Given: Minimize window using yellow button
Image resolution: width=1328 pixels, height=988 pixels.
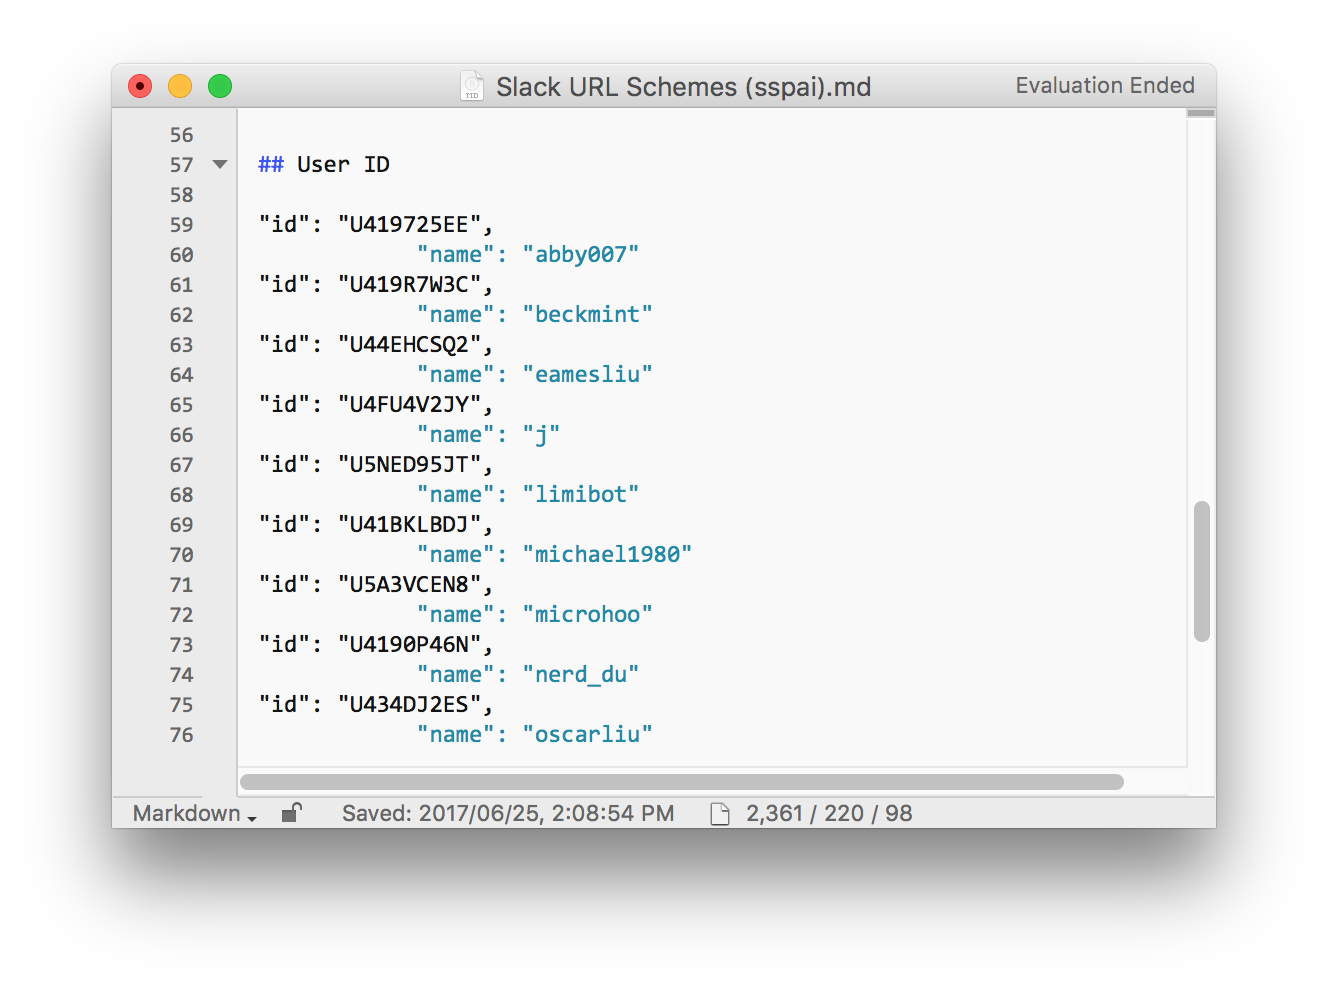Looking at the screenshot, I should 180,87.
